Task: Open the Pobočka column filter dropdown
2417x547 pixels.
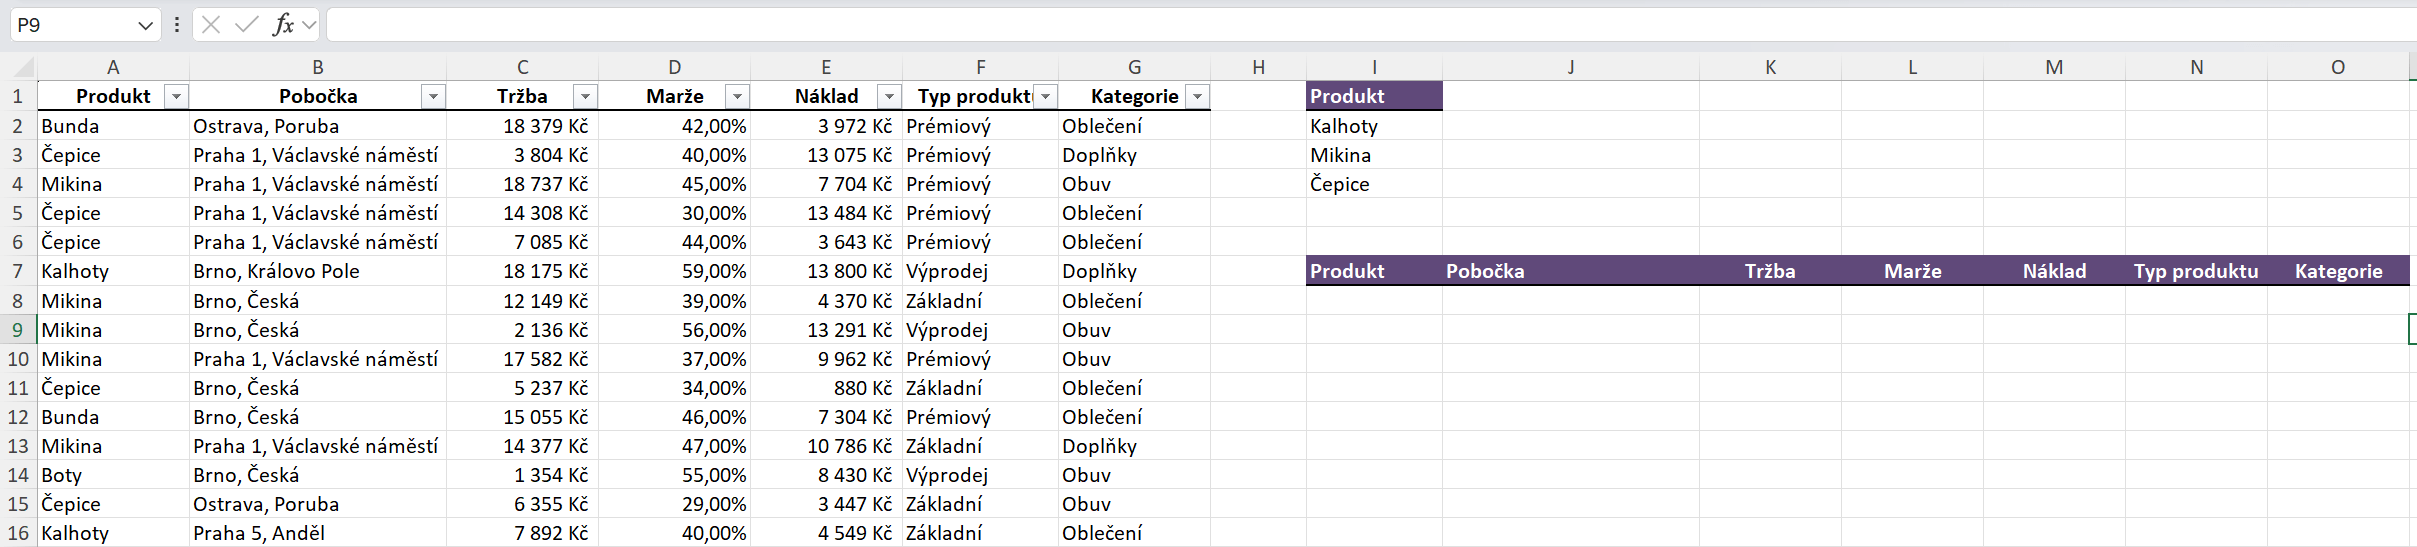Action: click(433, 97)
